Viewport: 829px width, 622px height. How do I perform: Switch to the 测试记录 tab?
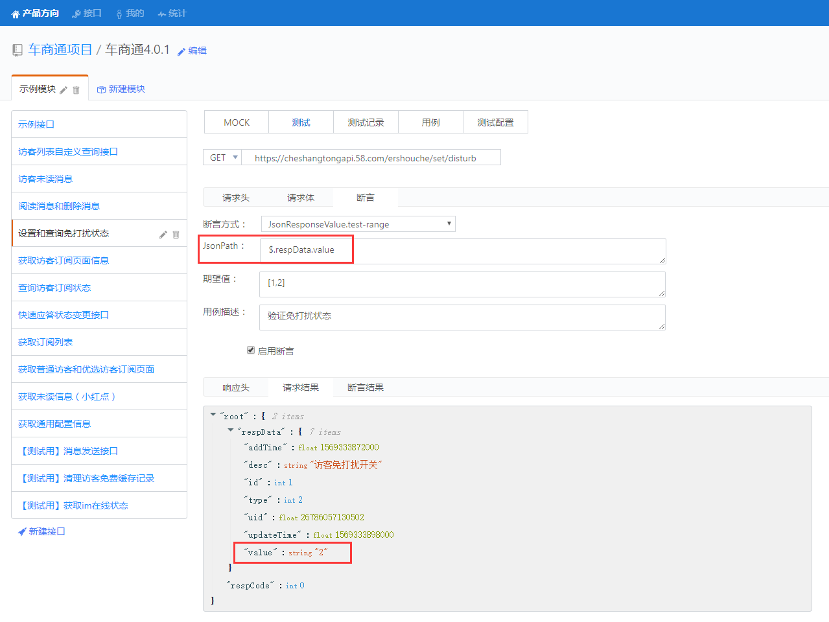366,123
